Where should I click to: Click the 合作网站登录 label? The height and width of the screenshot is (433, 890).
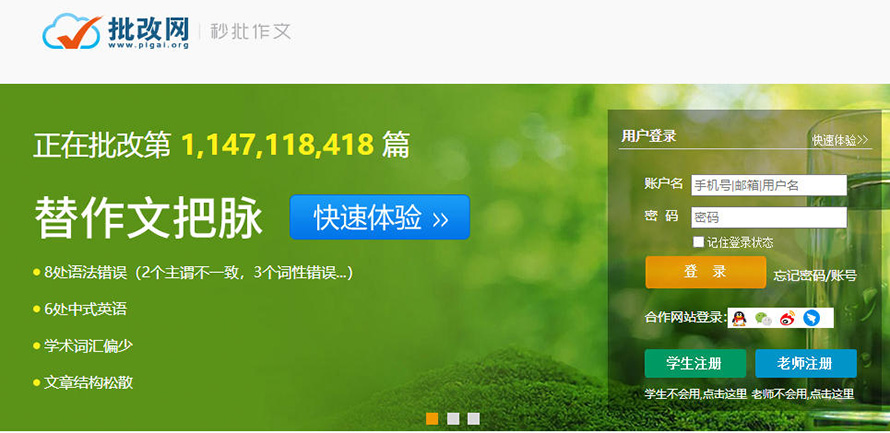(686, 317)
